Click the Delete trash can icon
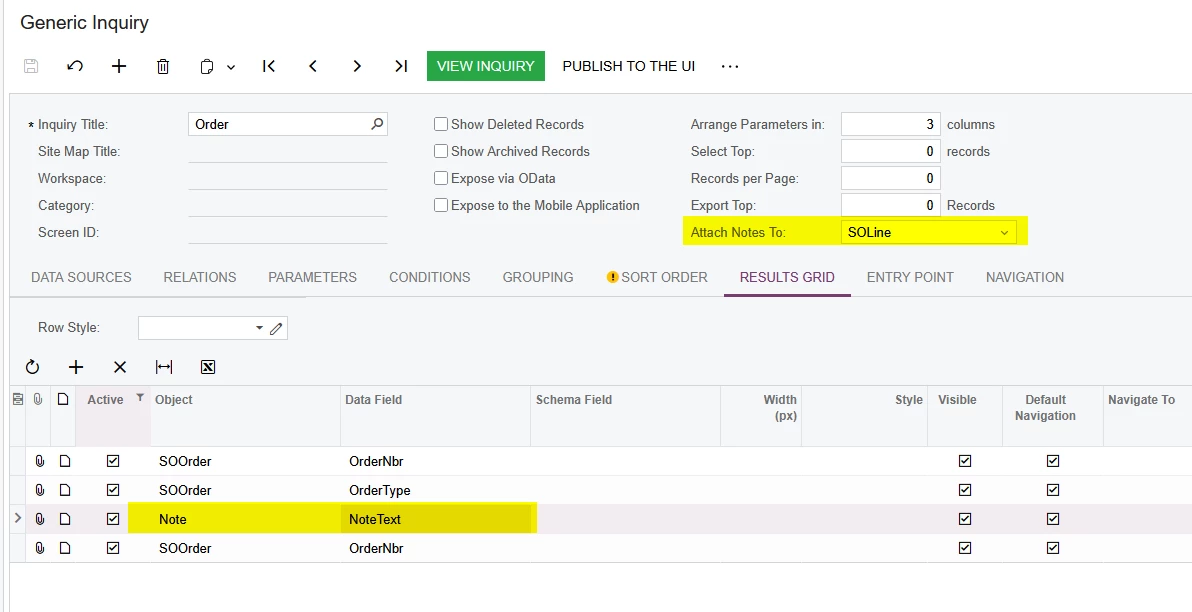 tap(163, 66)
